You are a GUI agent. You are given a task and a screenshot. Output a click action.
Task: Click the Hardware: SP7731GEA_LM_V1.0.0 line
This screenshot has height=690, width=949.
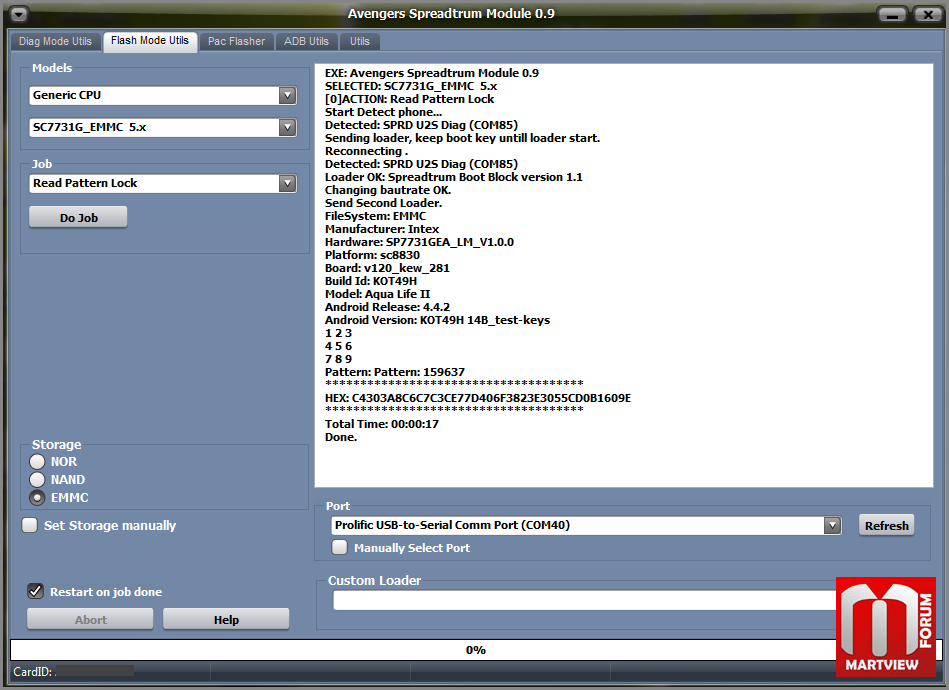pyautogui.click(x=419, y=242)
